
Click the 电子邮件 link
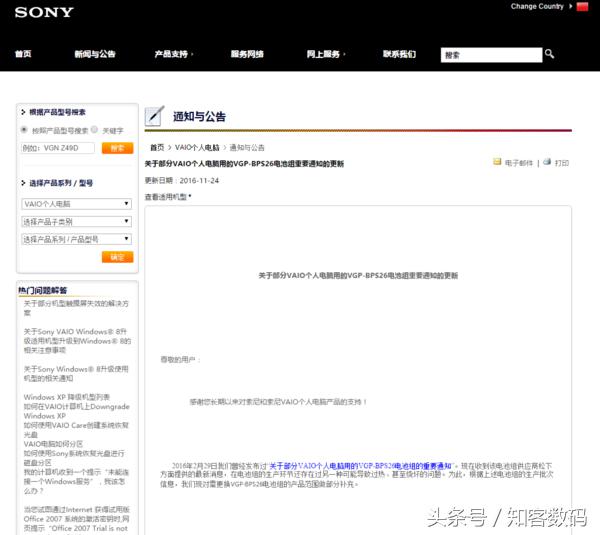tap(518, 163)
